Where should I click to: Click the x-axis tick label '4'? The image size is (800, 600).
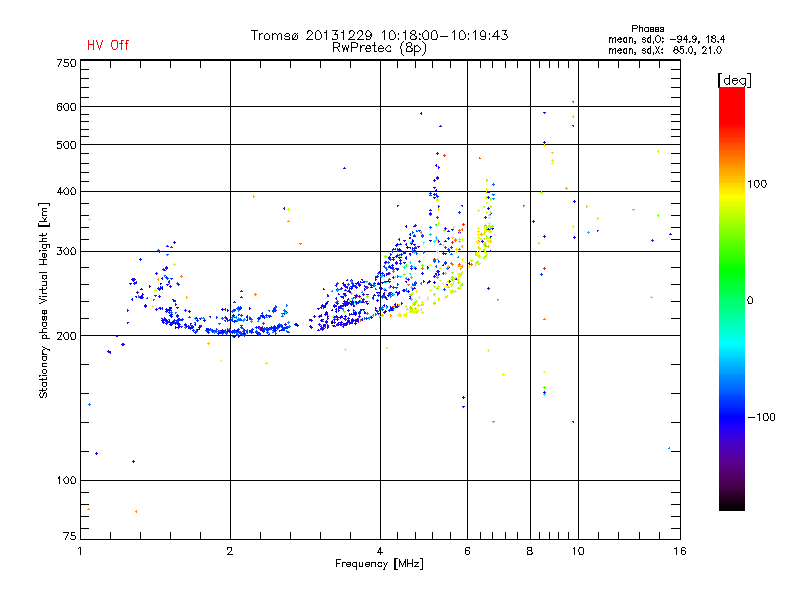point(380,551)
